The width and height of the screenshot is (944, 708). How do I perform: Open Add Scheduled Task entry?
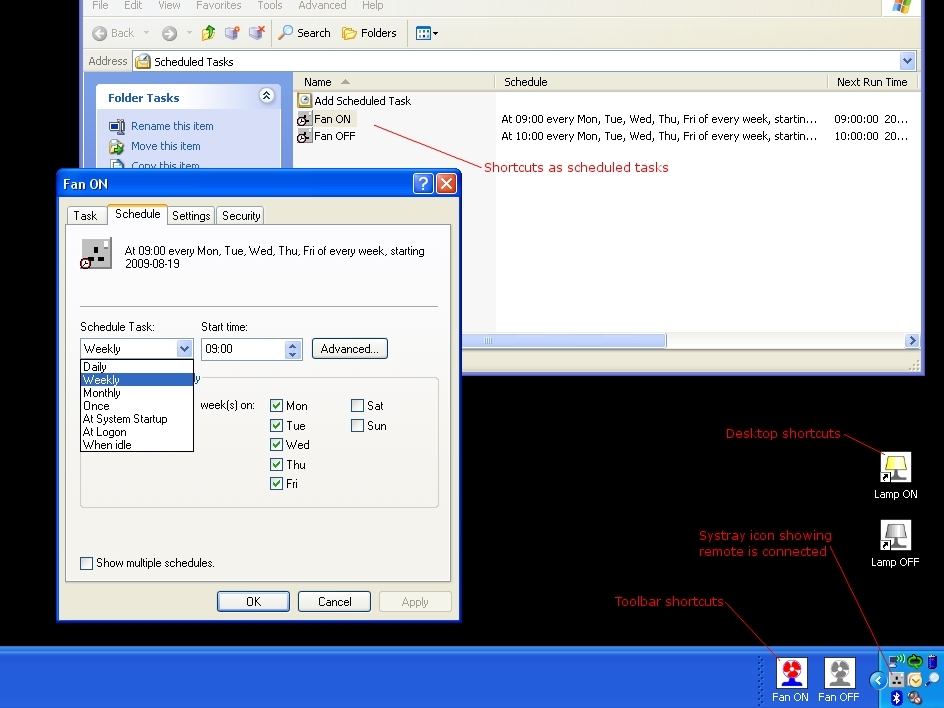click(355, 101)
